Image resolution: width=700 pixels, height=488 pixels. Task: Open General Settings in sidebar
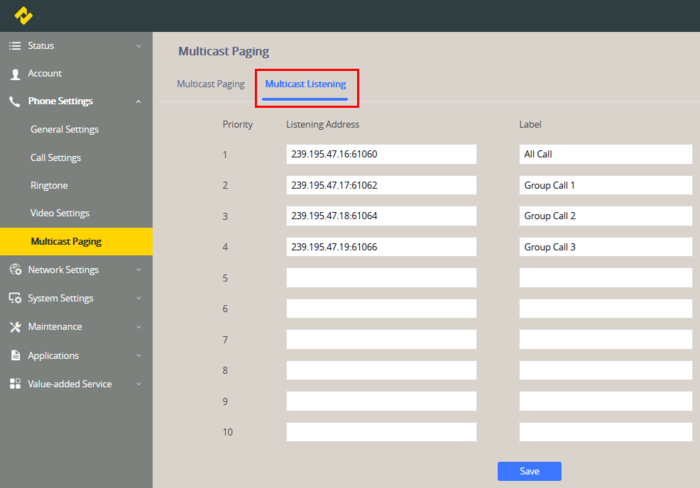pyautogui.click(x=64, y=130)
